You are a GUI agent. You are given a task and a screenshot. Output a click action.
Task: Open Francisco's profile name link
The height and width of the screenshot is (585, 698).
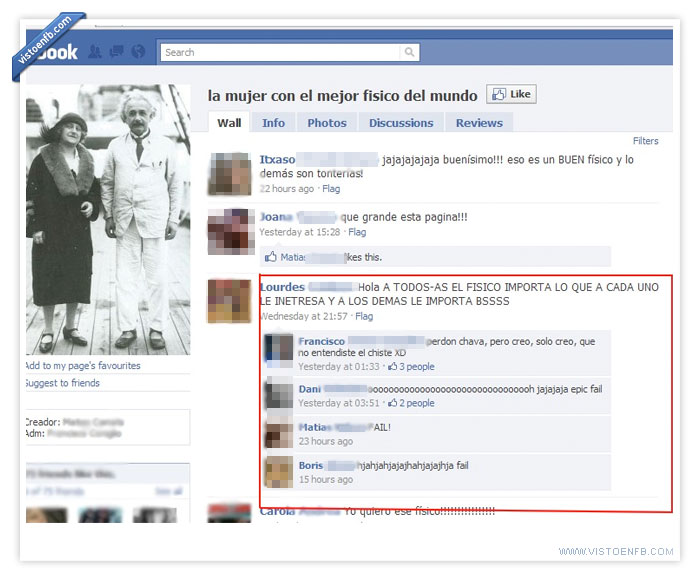(x=321, y=341)
